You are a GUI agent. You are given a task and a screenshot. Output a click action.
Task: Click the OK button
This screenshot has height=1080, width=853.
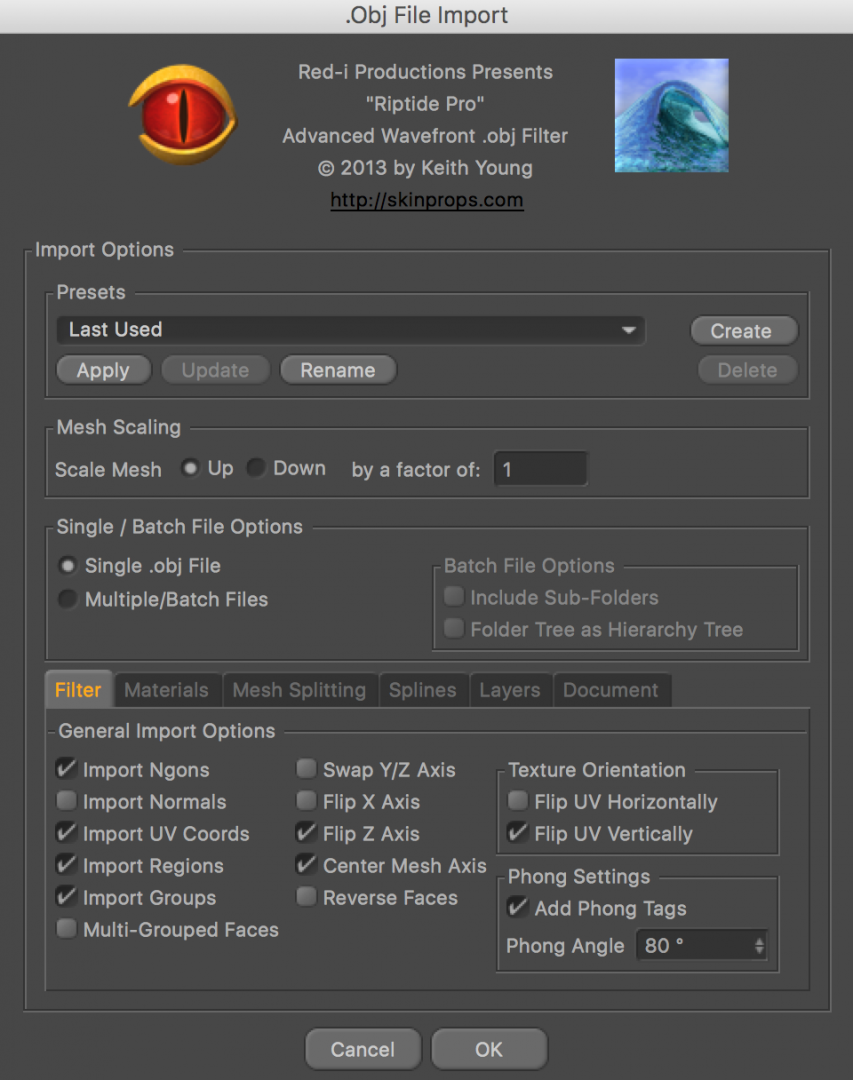489,1049
